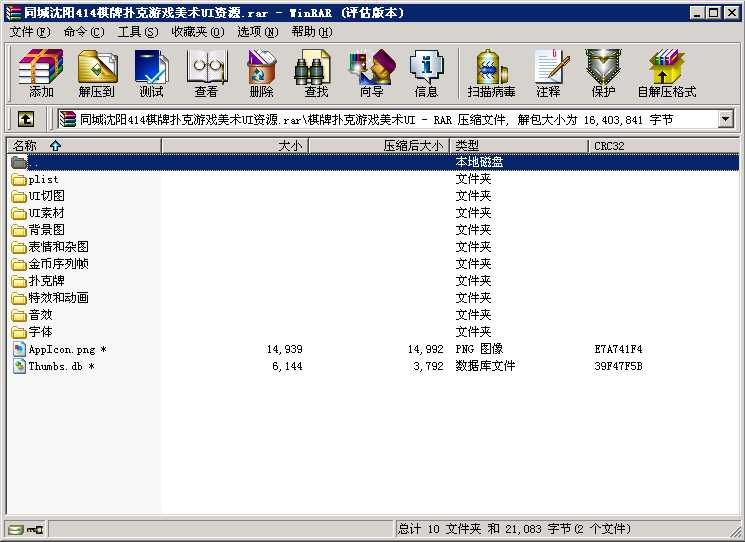Click the 字体 folder icon
The width and height of the screenshot is (745, 542).
point(19,332)
